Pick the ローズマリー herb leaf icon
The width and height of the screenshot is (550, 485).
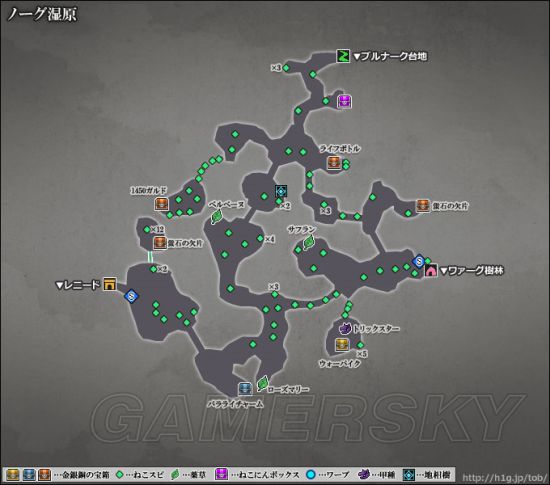click(262, 383)
